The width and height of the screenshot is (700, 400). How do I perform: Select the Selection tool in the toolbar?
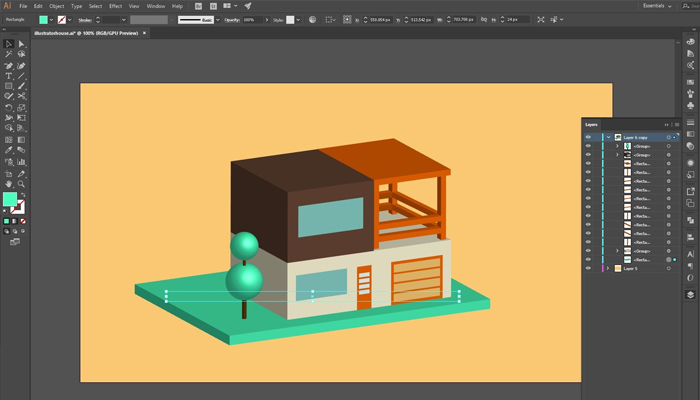tap(8, 44)
